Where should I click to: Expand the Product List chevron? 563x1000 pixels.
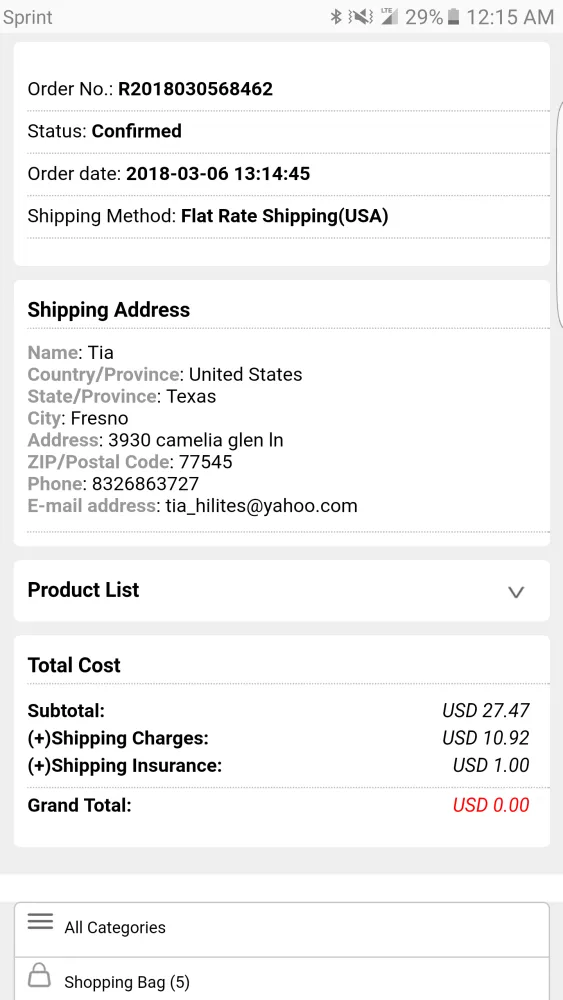coord(515,592)
